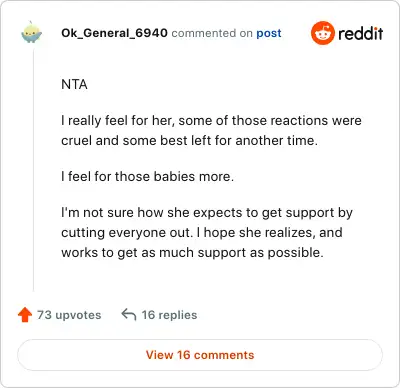Open the Ok_General_6940 username profile
Viewport: 400px width, 388px height.
[x=114, y=33]
